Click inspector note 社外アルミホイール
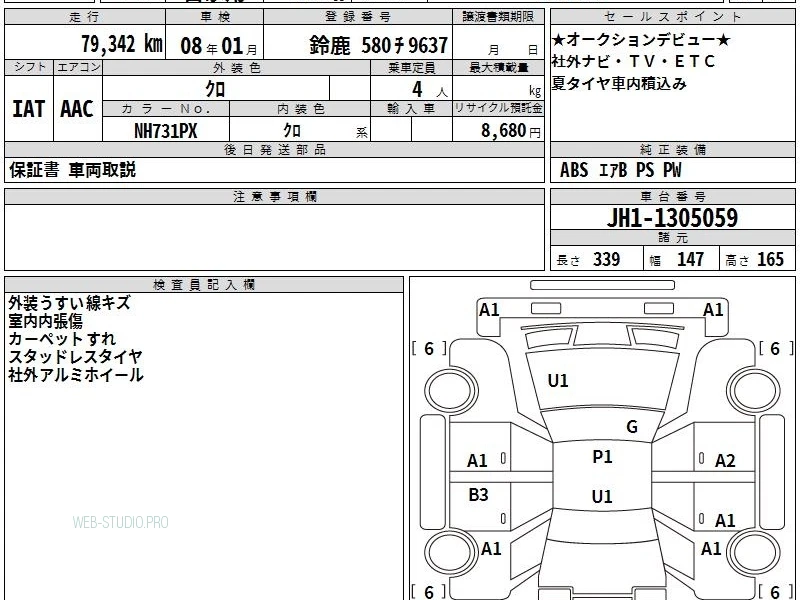The width and height of the screenshot is (800, 600). click(76, 375)
